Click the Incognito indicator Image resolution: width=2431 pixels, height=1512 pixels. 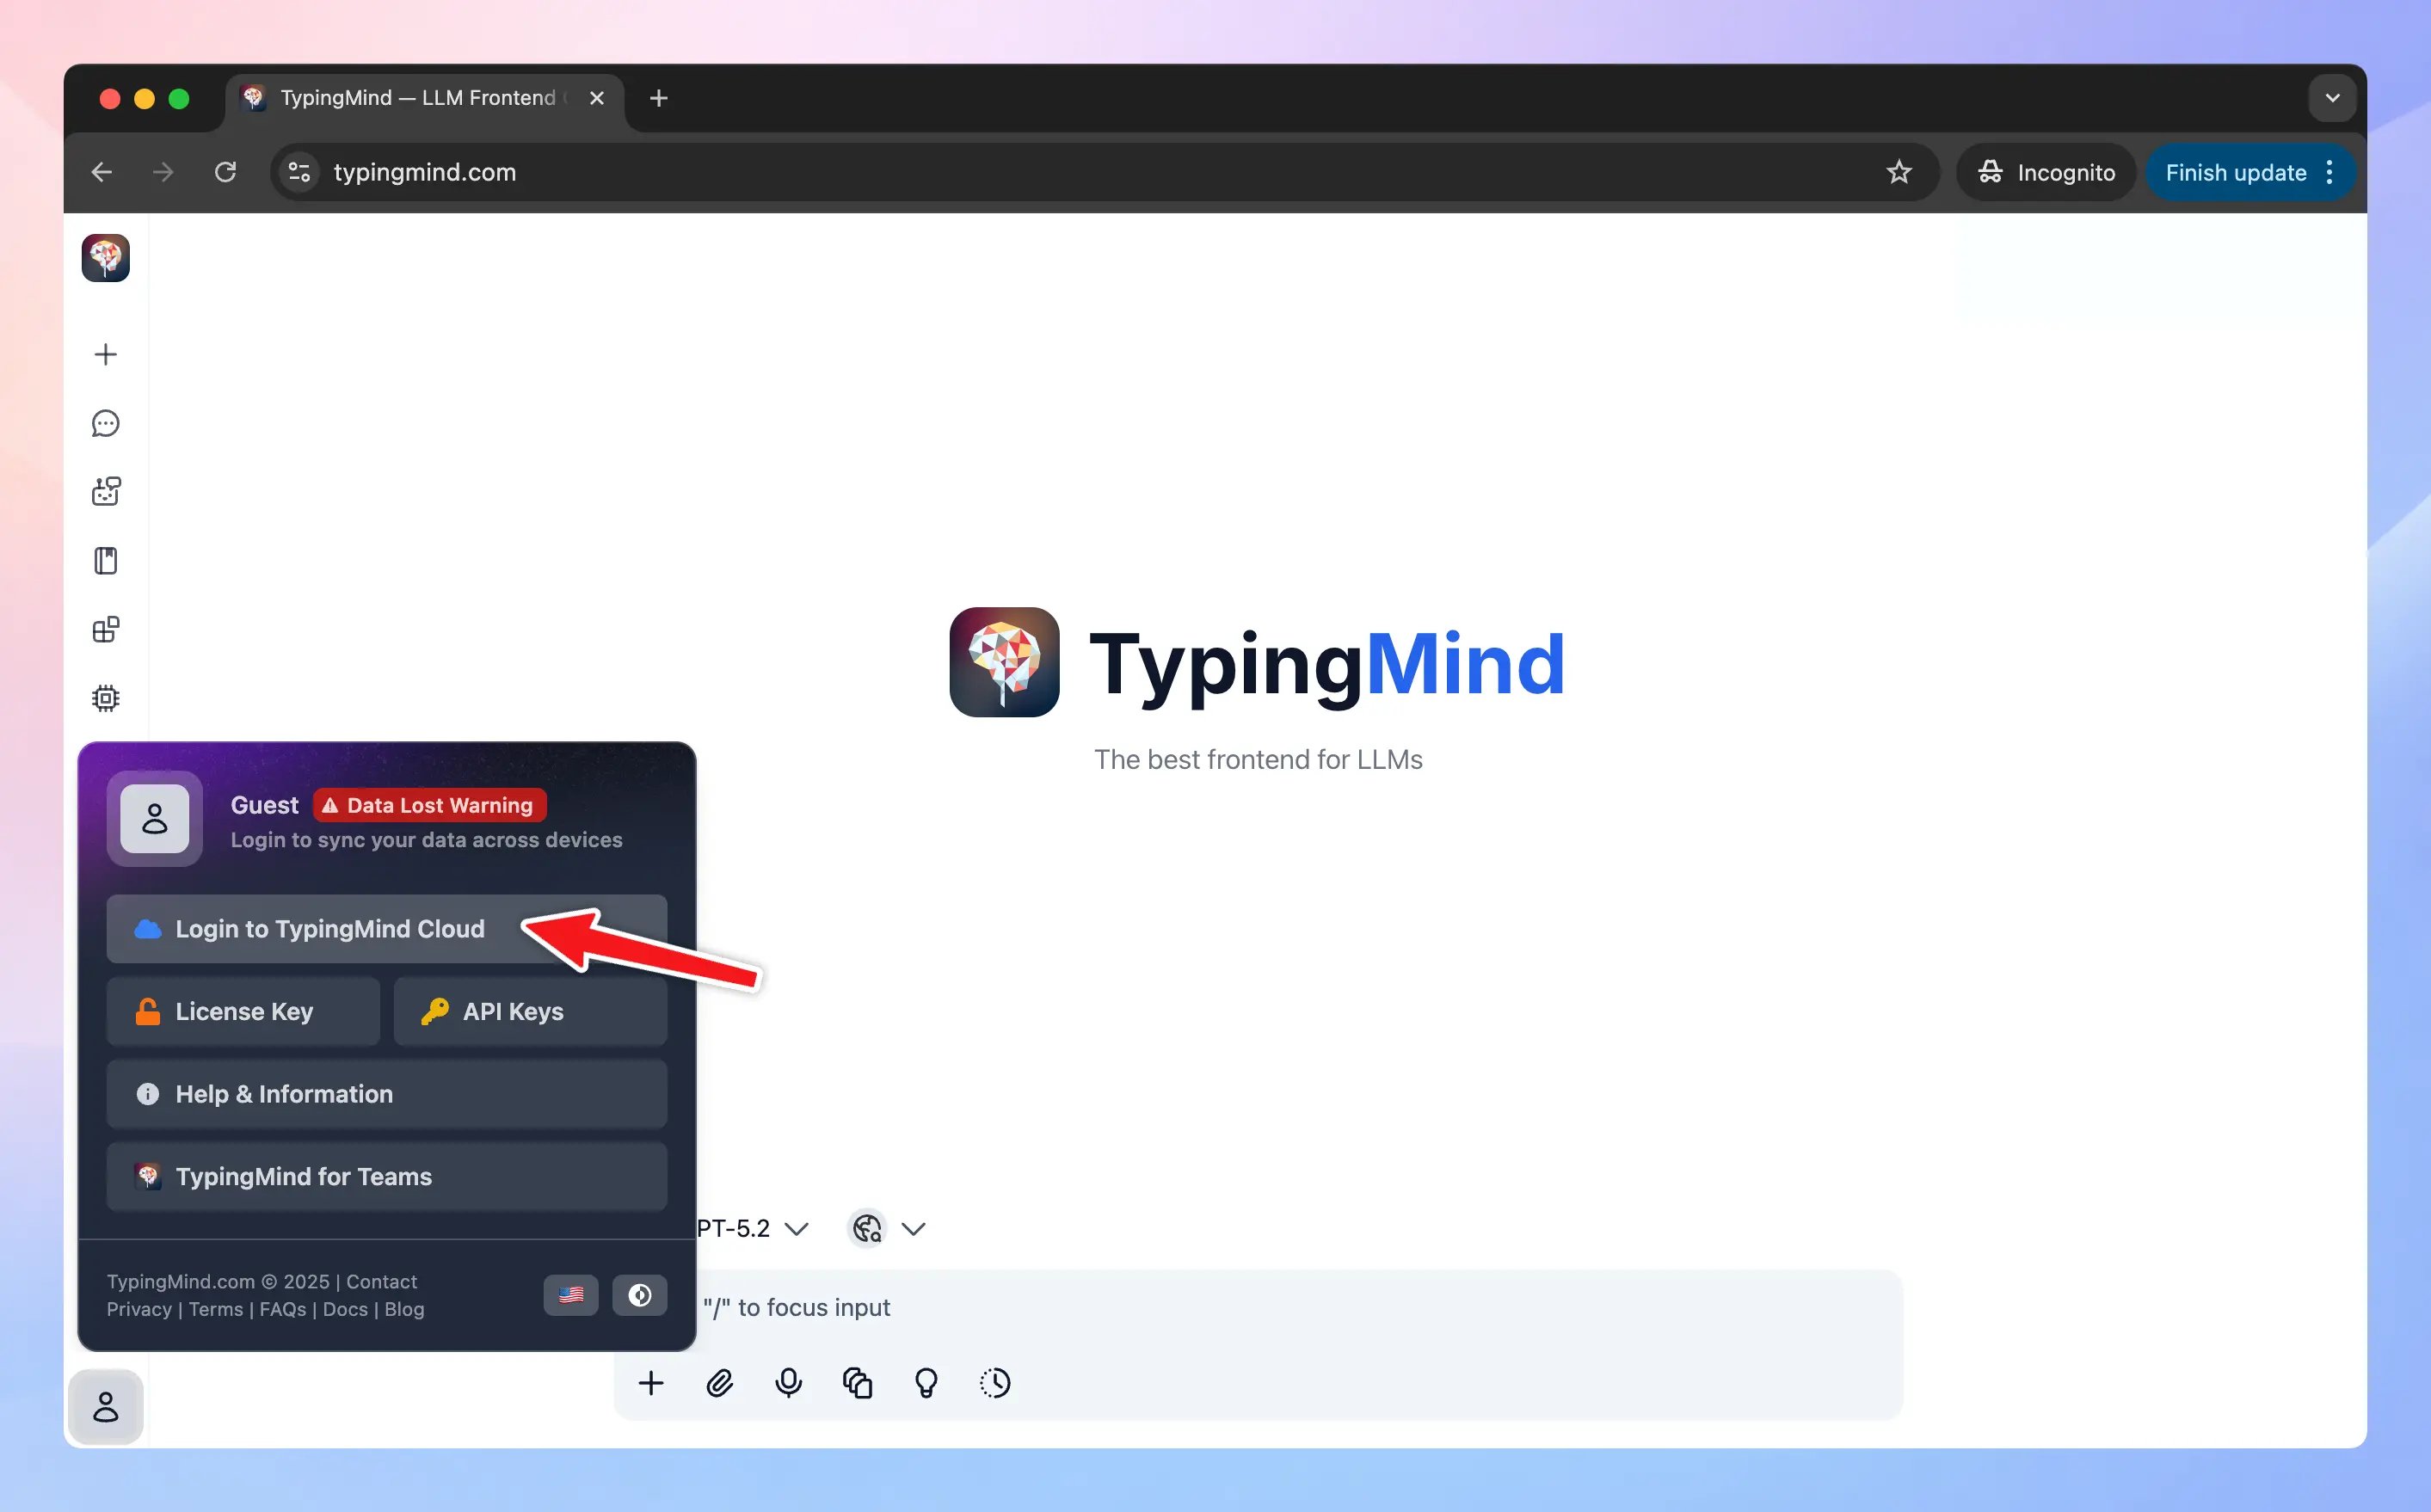click(2046, 172)
